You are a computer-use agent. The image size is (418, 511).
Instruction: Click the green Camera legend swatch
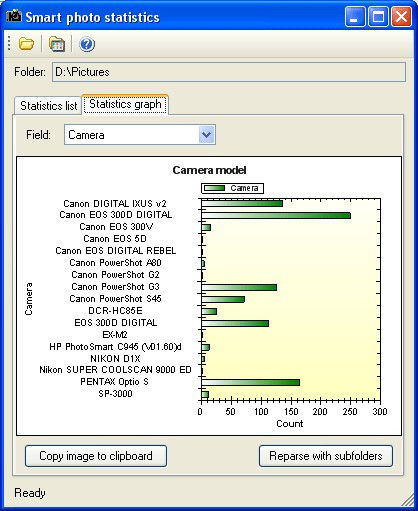pyautogui.click(x=214, y=188)
